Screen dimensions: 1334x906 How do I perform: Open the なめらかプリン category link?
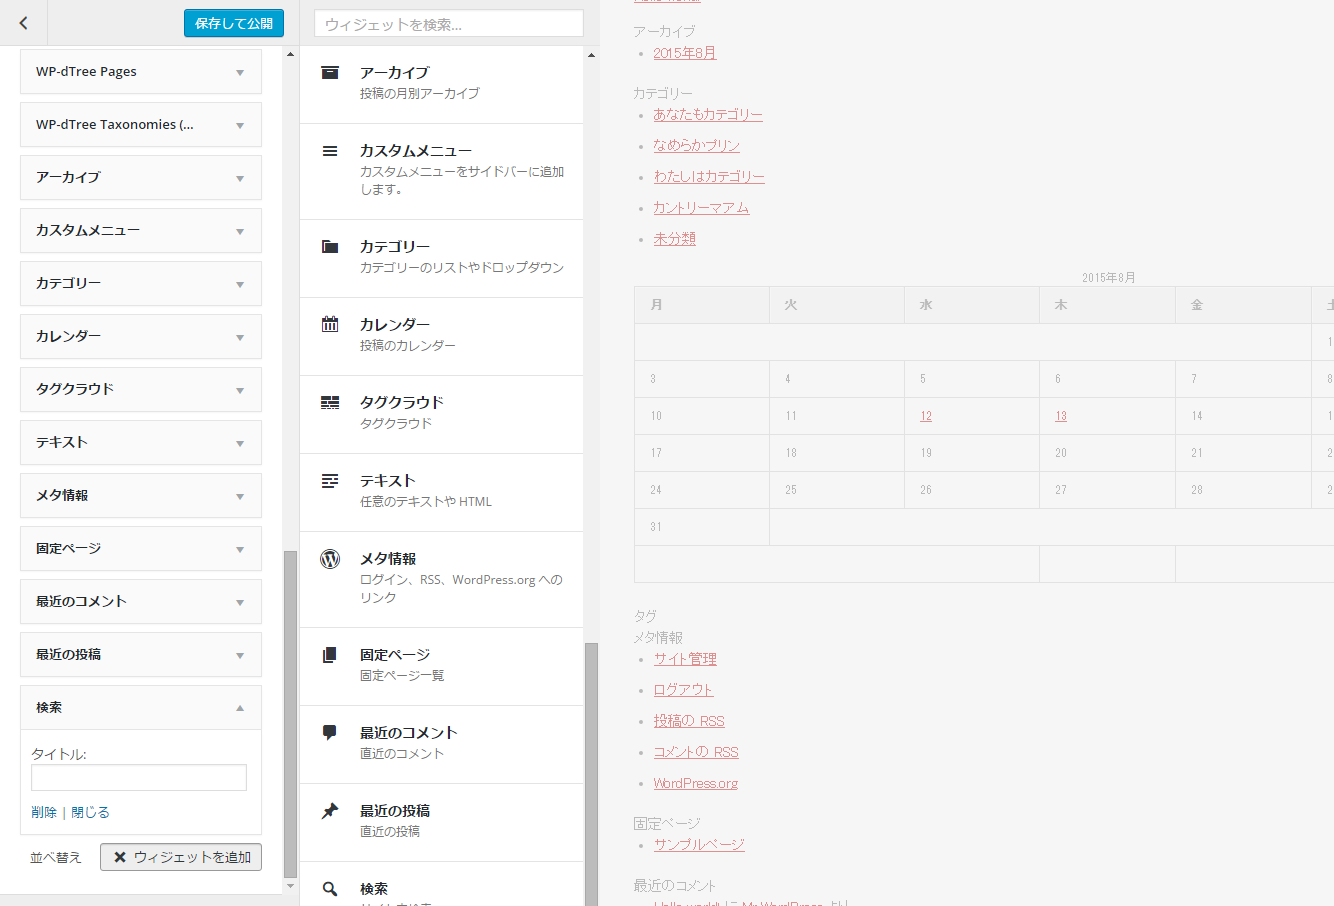696,146
